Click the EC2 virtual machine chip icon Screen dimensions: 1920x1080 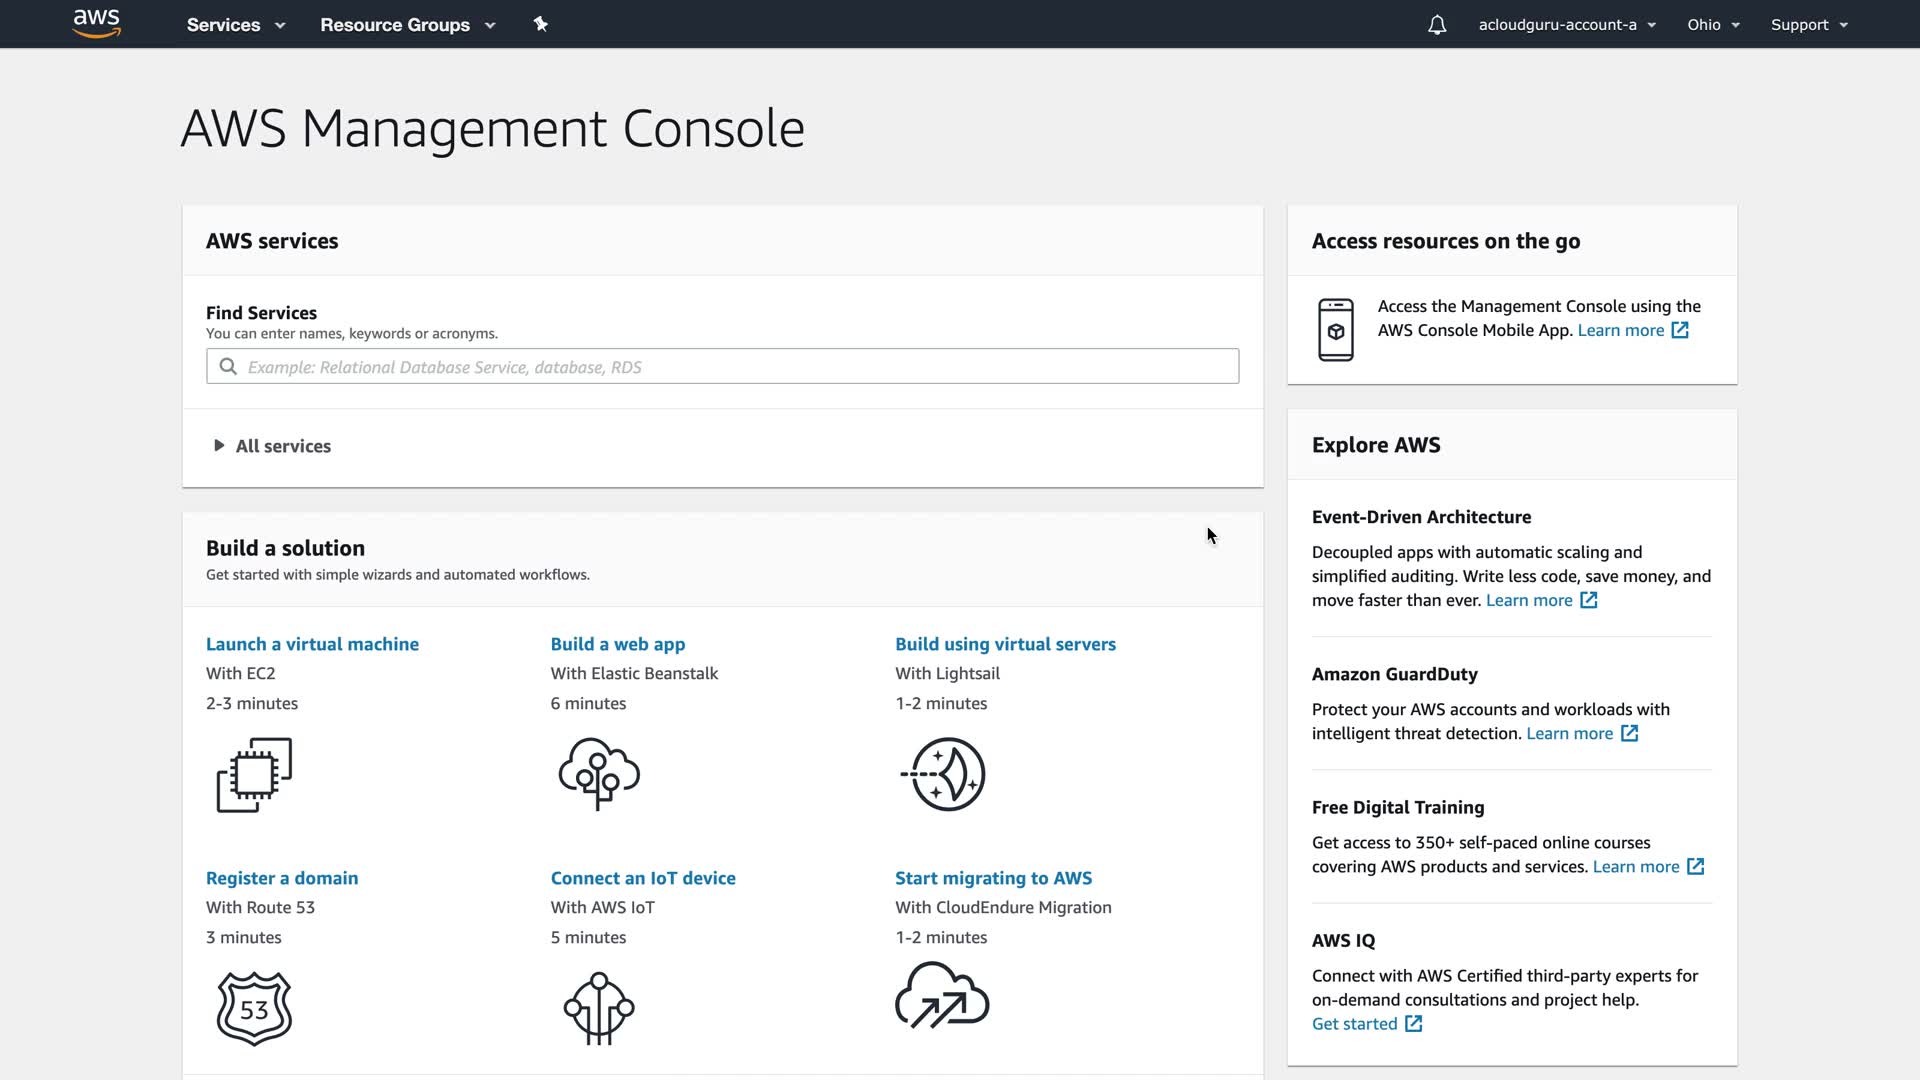(x=254, y=775)
